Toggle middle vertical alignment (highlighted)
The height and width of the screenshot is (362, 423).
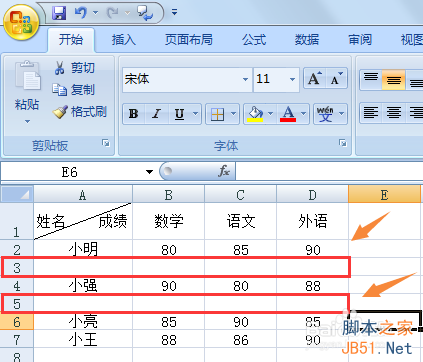click(x=394, y=79)
